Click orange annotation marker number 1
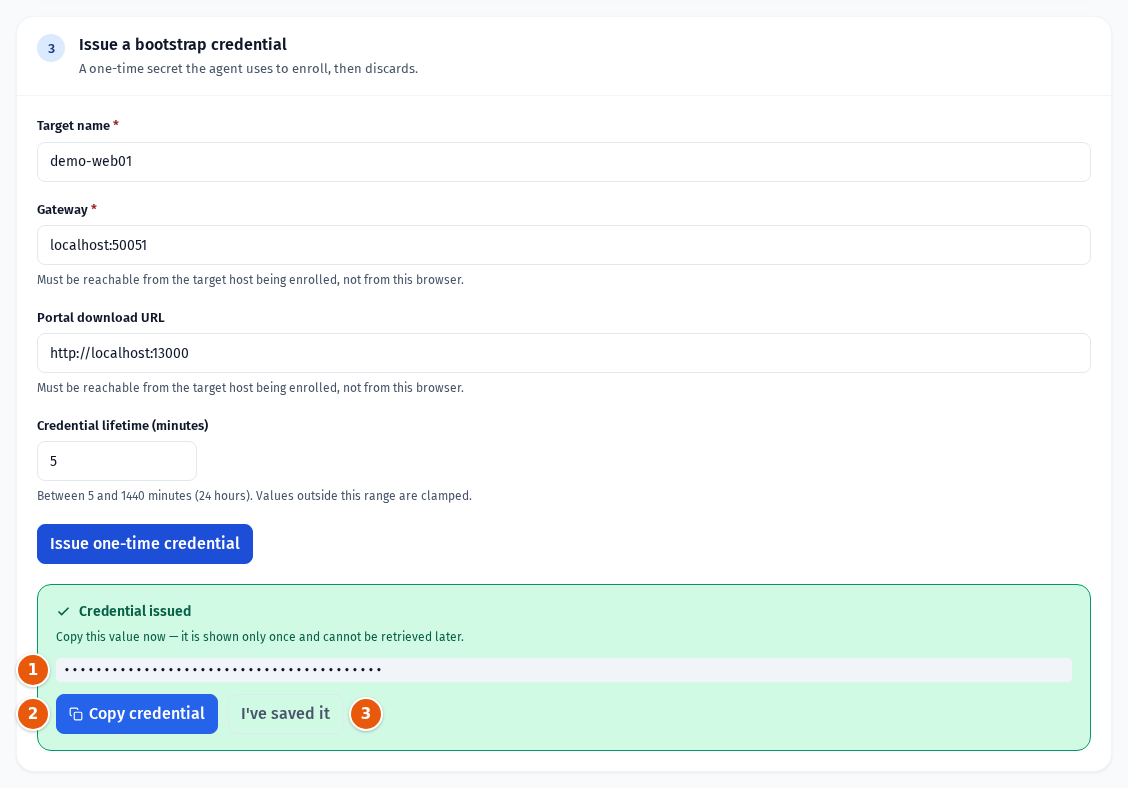1128x788 pixels. point(32,670)
